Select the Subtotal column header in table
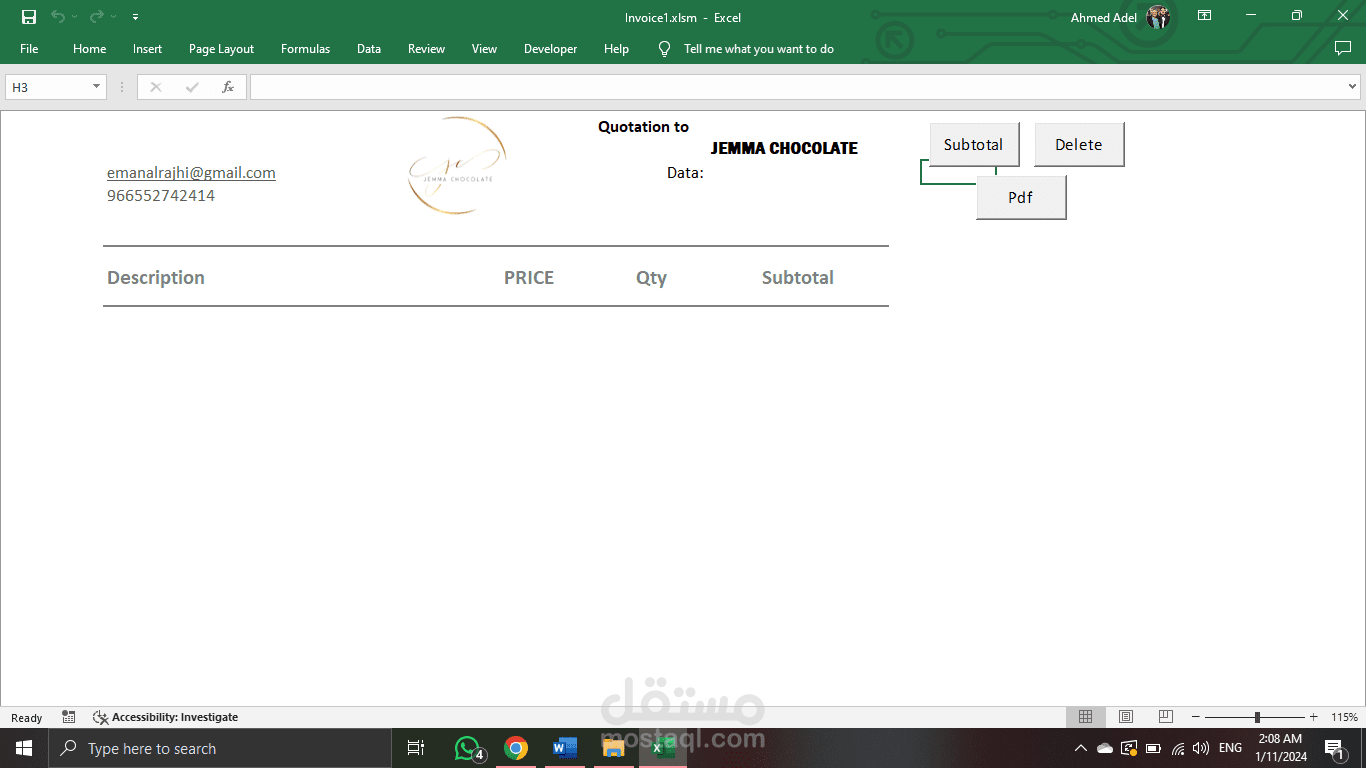This screenshot has width=1366, height=768. point(797,278)
